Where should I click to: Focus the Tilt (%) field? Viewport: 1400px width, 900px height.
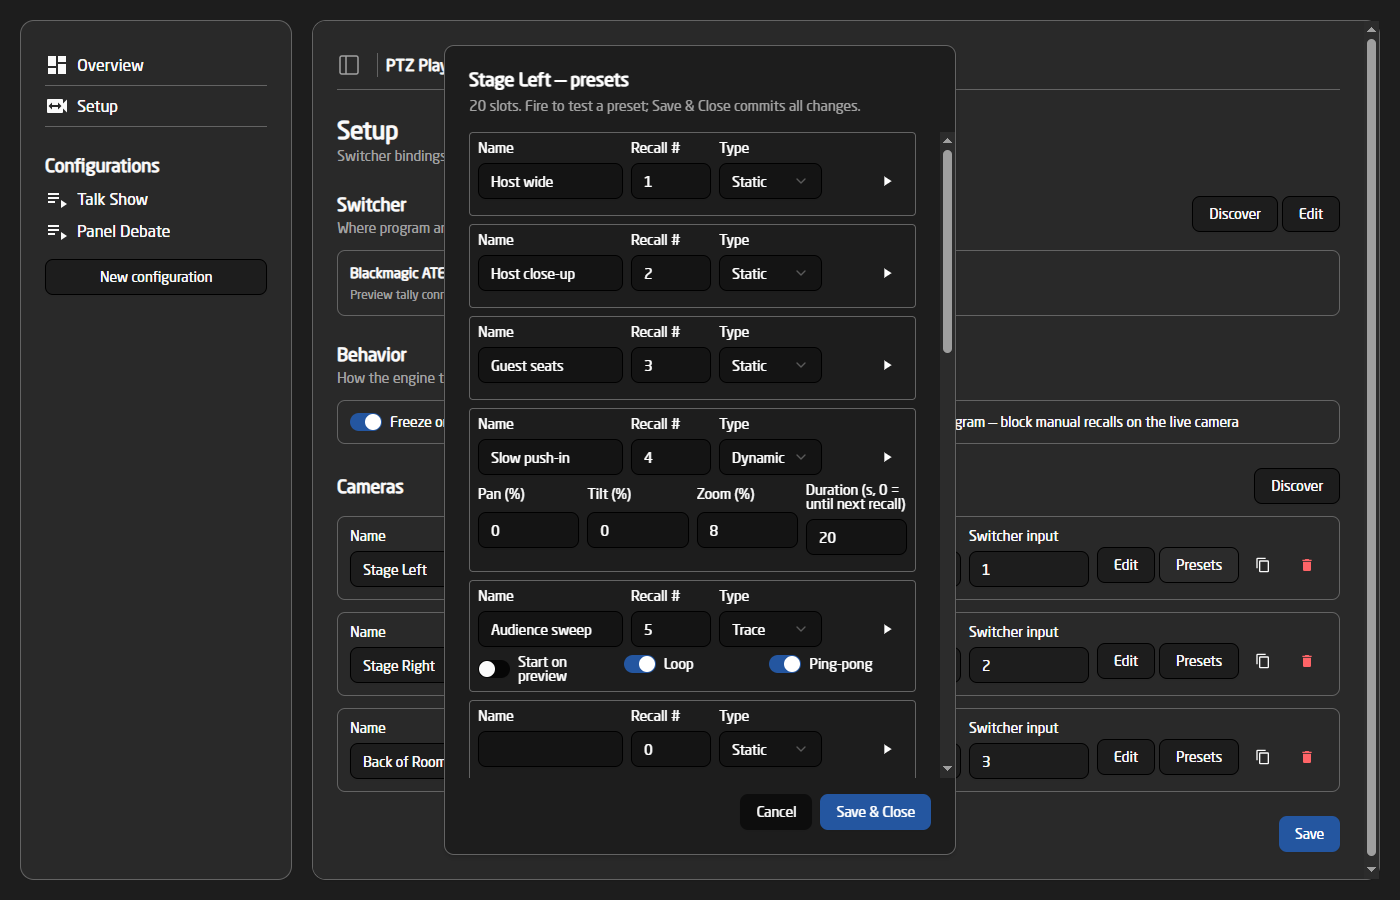click(x=638, y=530)
